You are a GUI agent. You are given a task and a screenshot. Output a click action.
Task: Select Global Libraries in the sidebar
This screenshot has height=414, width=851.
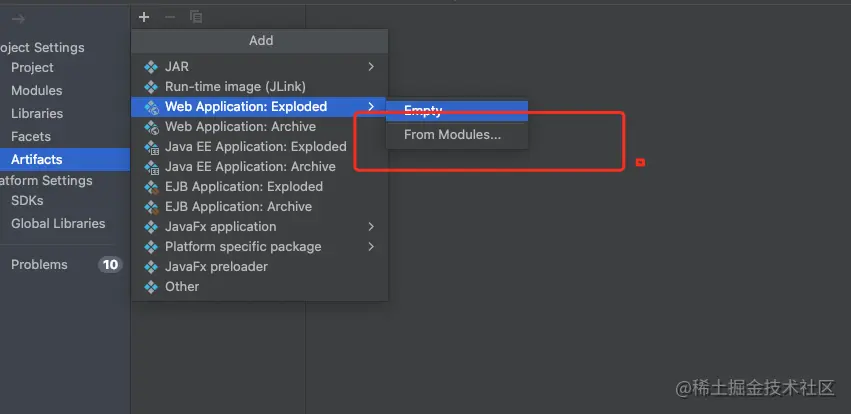(x=58, y=224)
